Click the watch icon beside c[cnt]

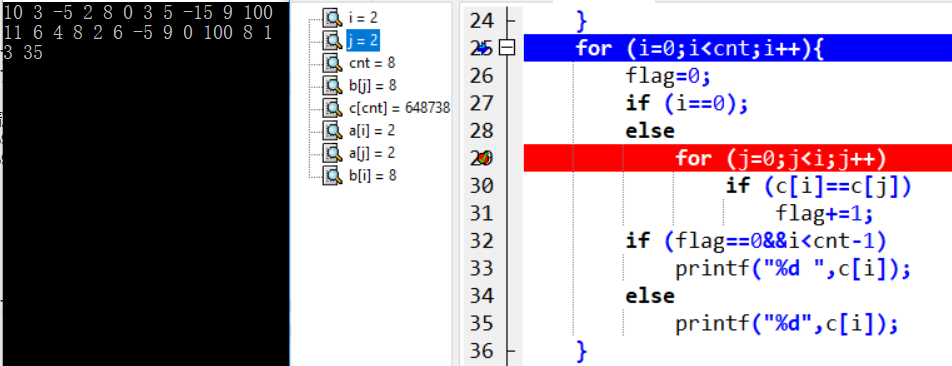(x=333, y=108)
